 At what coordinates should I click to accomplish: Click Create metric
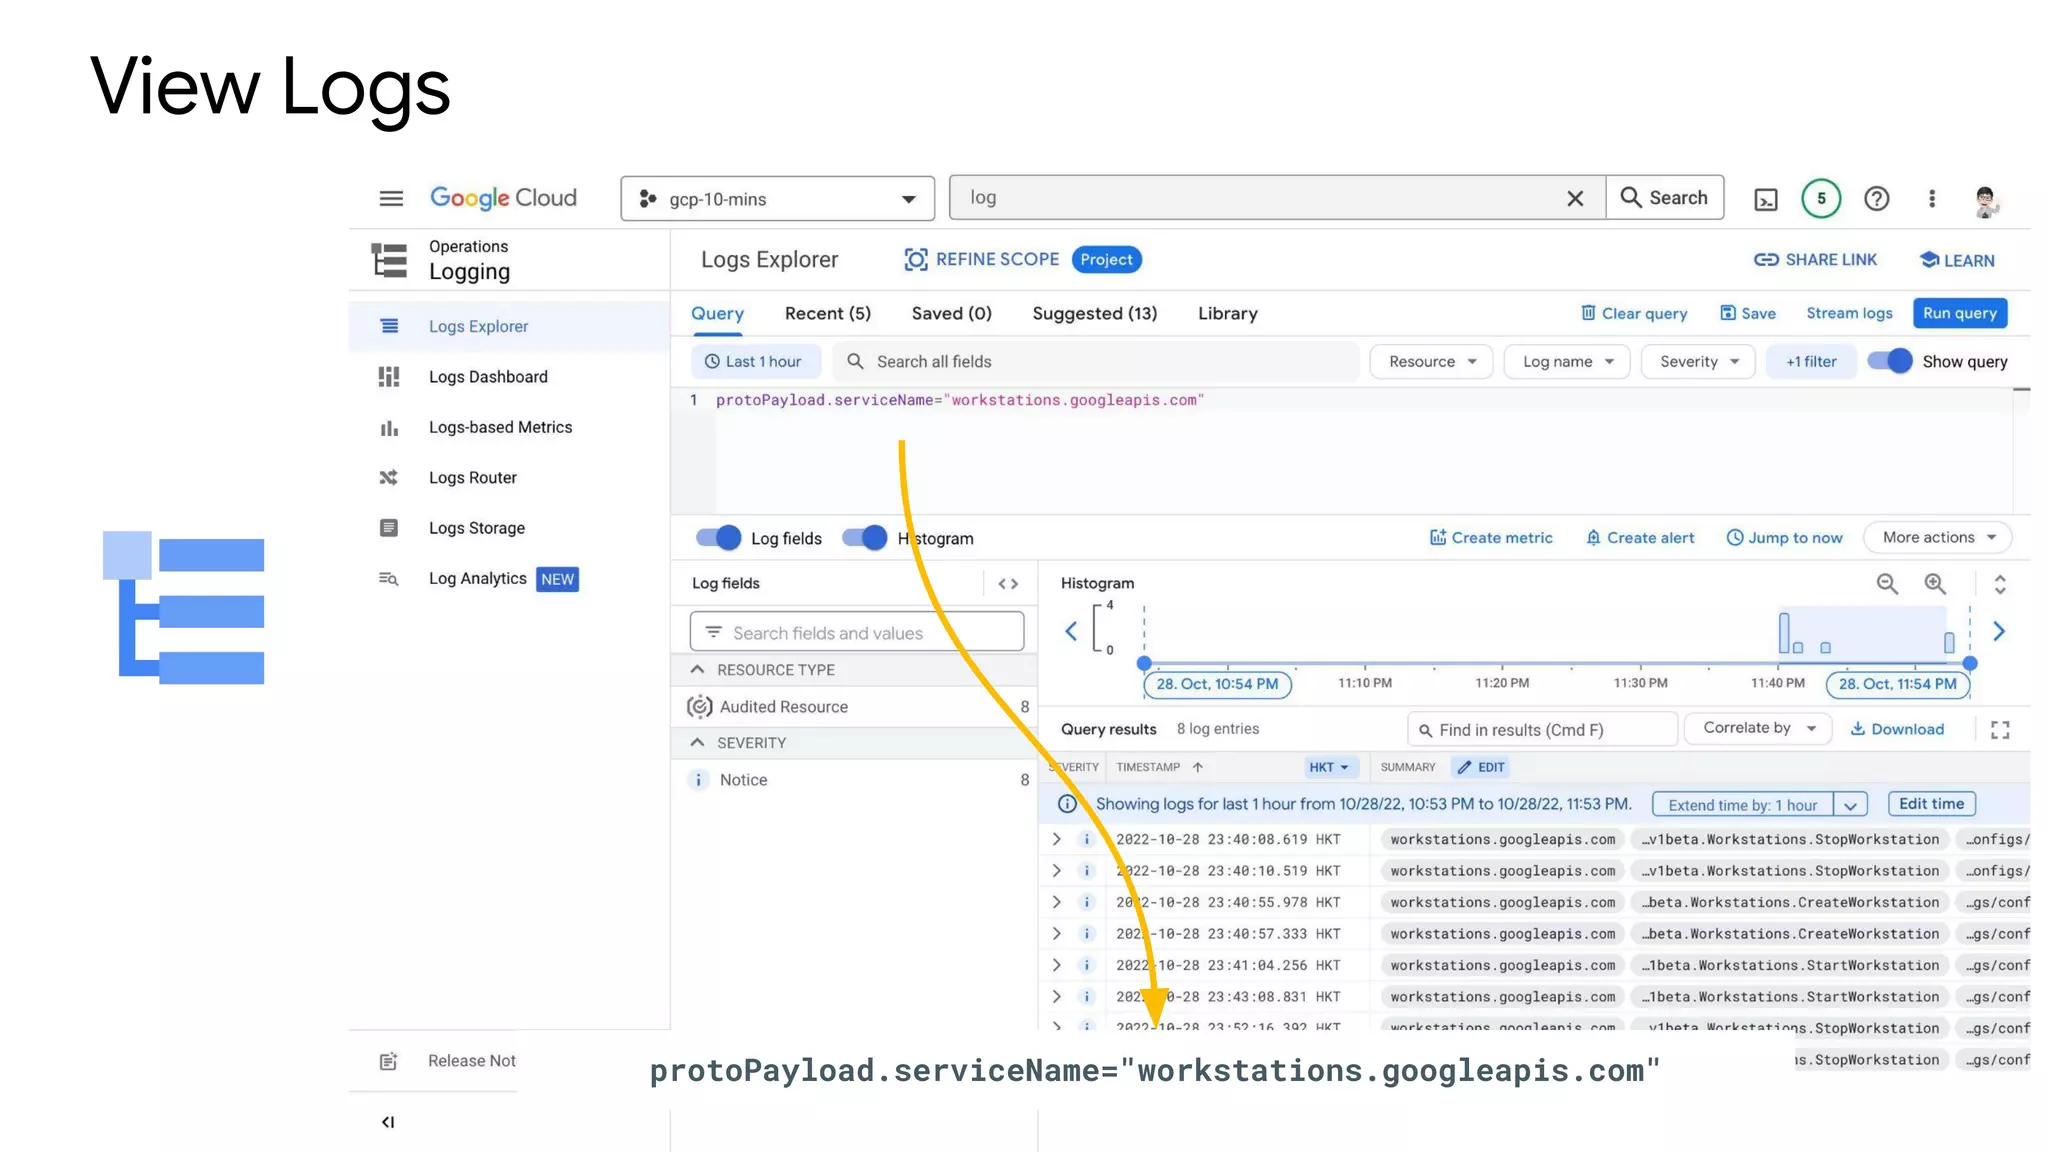1491,538
